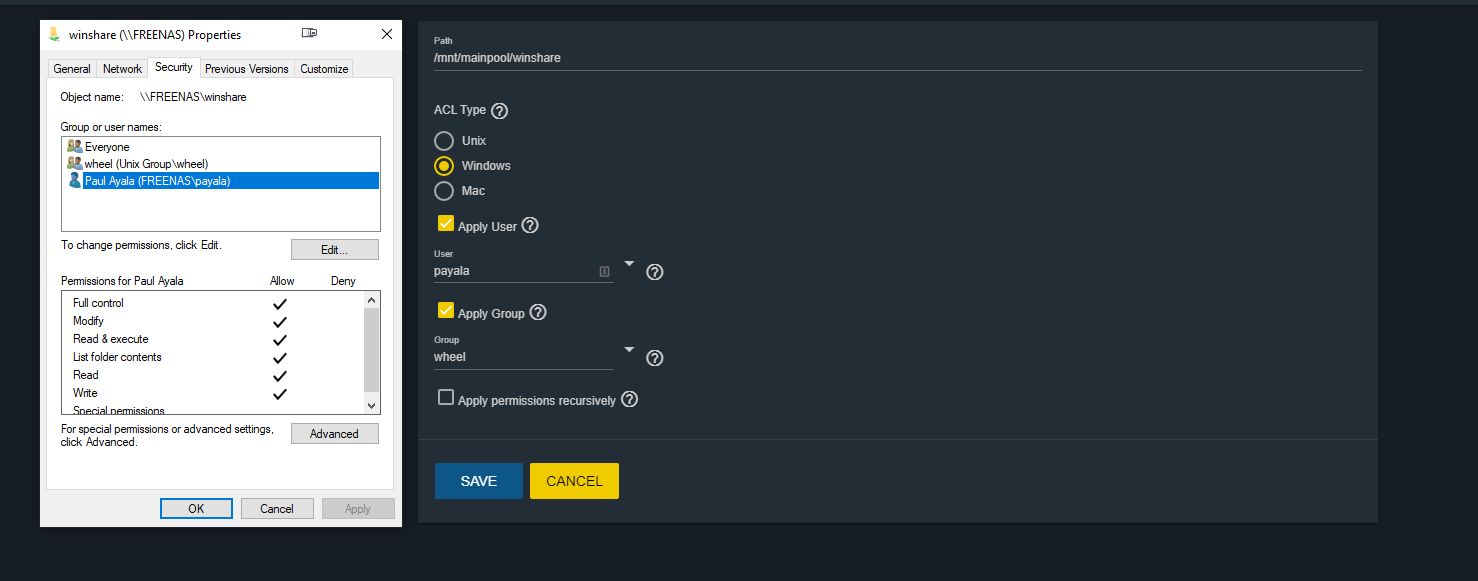The image size is (1478, 581).
Task: Switch to the General tab
Action: tap(72, 69)
